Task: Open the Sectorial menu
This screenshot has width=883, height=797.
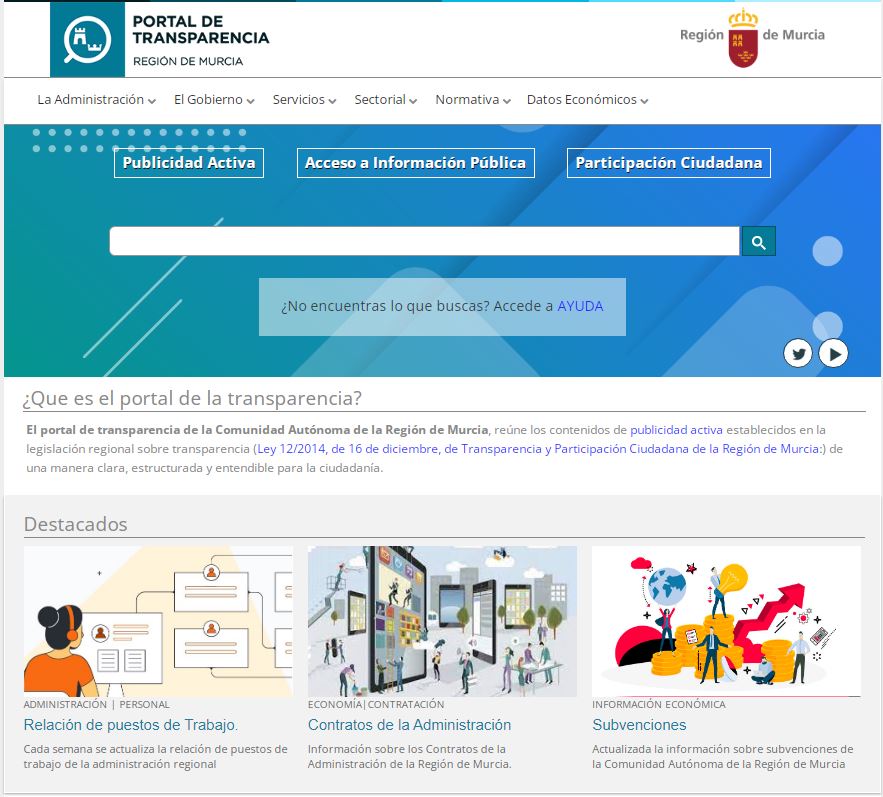Action: pos(385,100)
